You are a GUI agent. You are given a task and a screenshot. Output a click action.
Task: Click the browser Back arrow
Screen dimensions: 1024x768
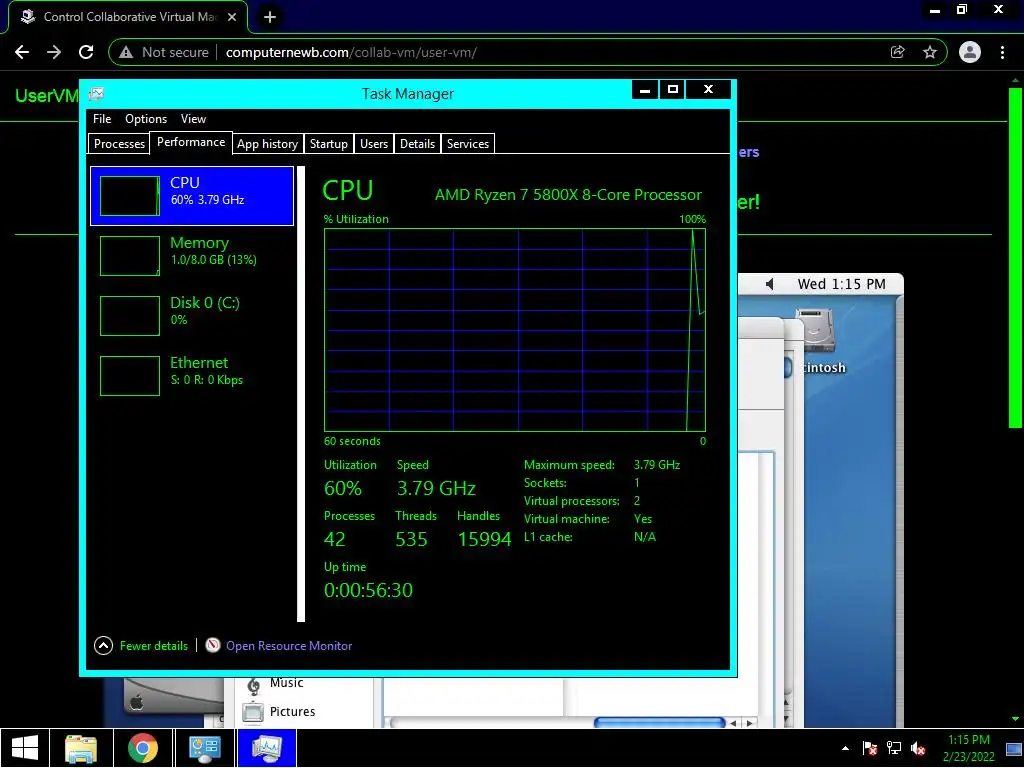pyautogui.click(x=22, y=52)
